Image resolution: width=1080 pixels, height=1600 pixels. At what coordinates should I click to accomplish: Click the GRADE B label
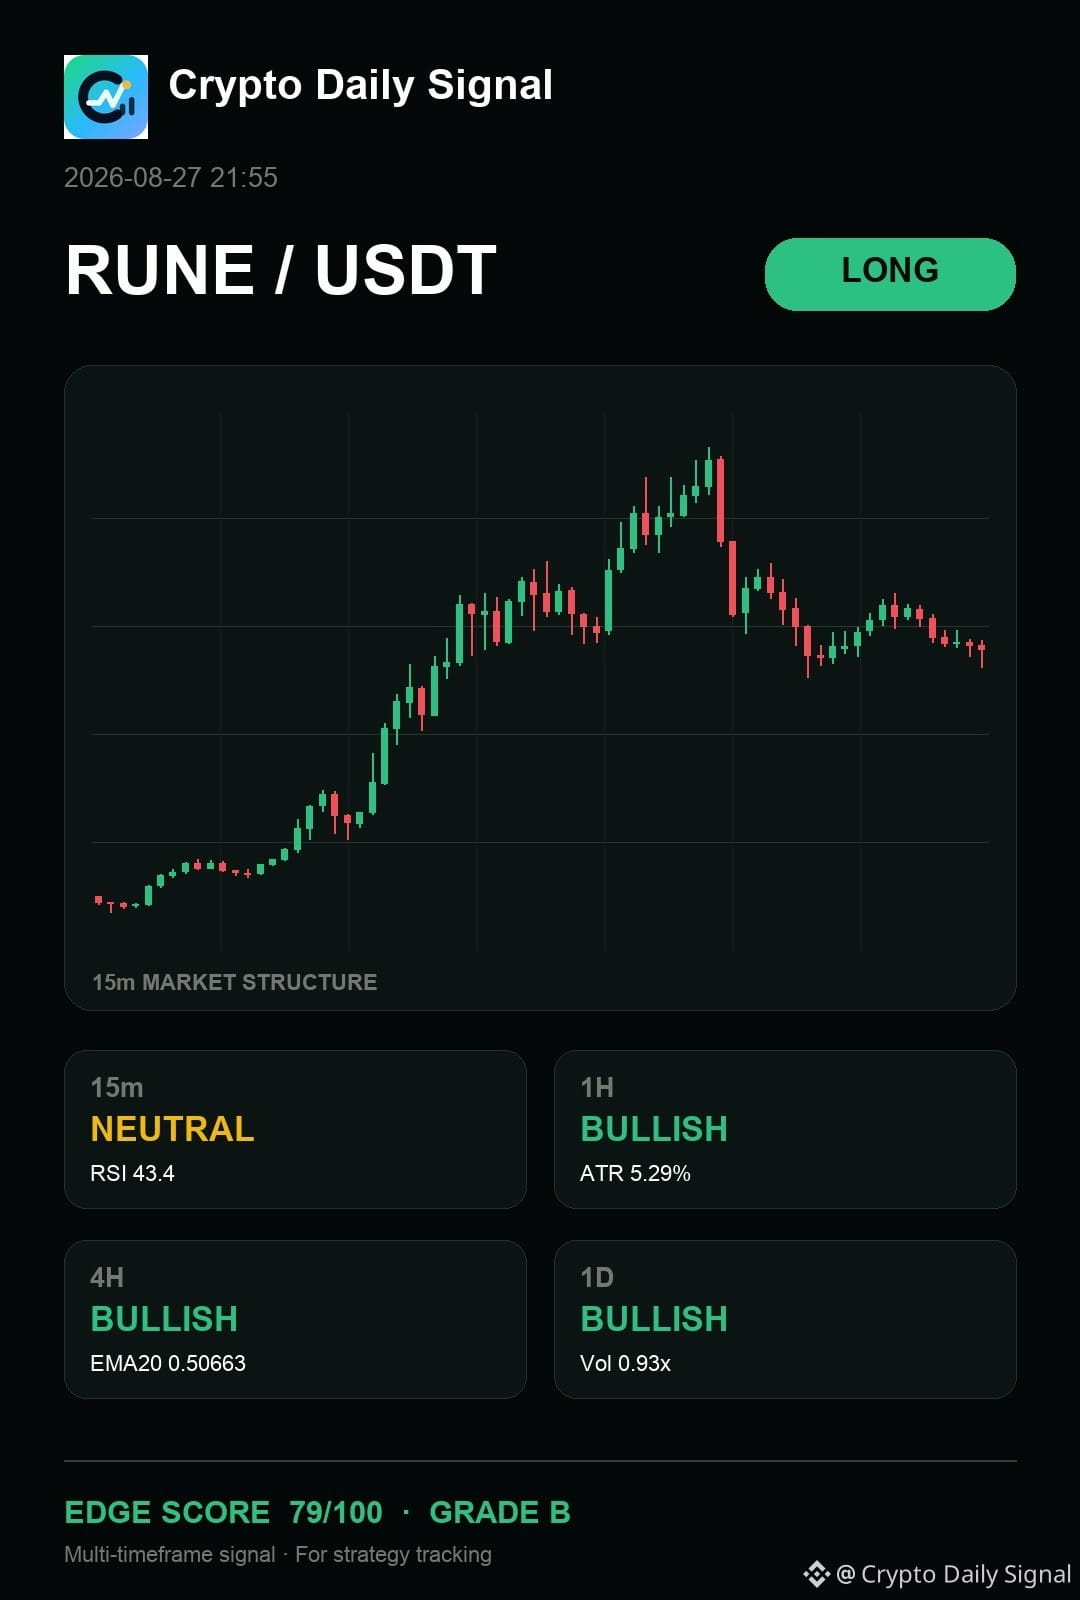[500, 1512]
